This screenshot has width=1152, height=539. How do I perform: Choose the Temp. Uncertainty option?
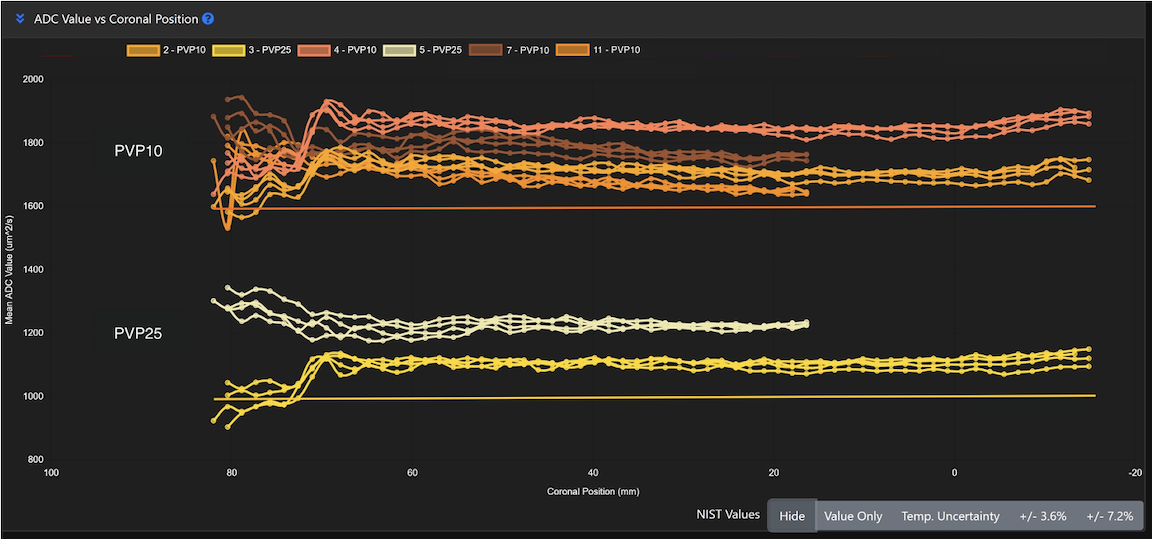[950, 516]
